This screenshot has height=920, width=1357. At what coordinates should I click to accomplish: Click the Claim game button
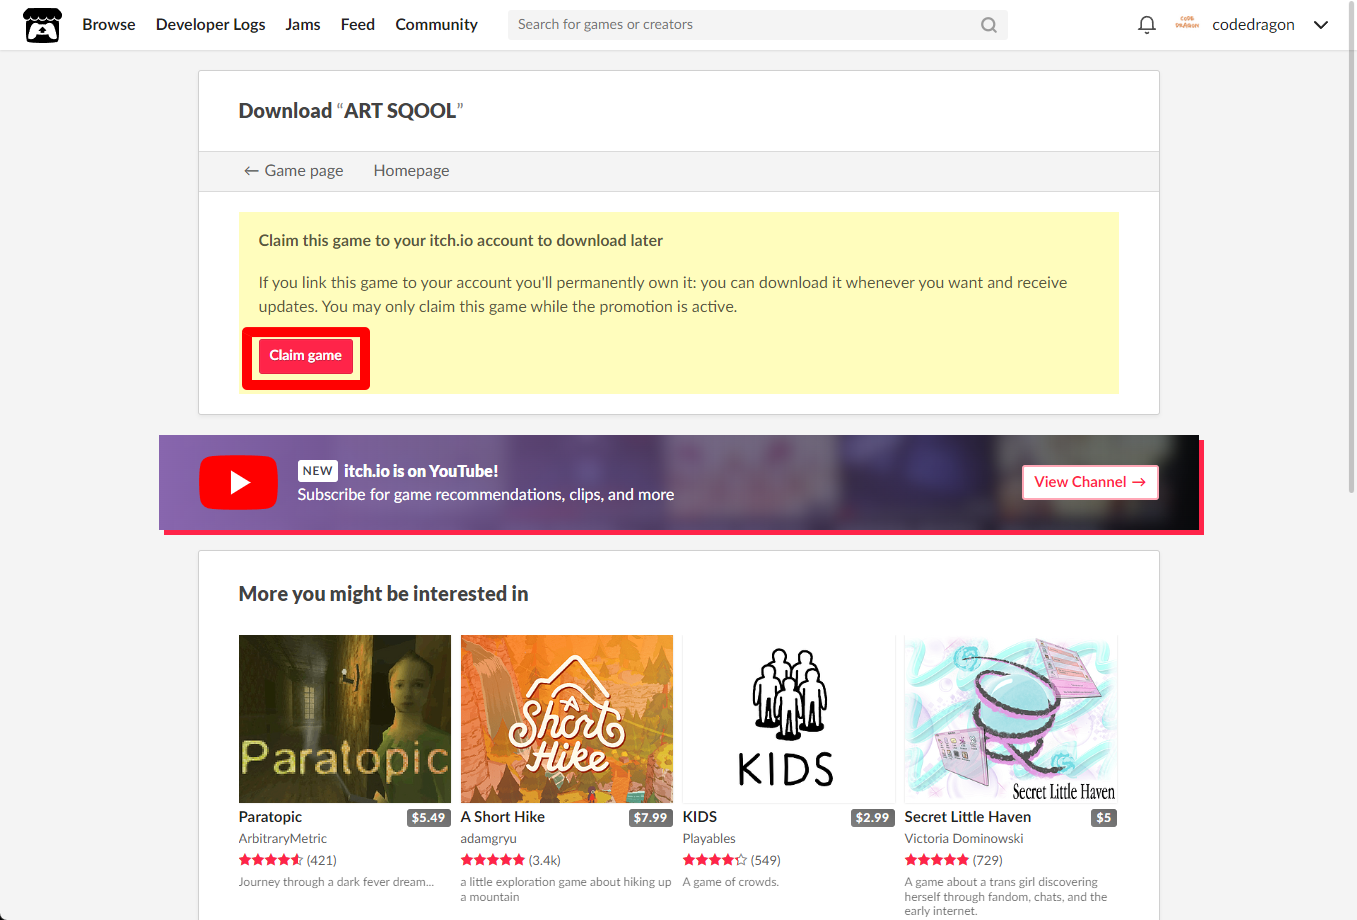(305, 356)
